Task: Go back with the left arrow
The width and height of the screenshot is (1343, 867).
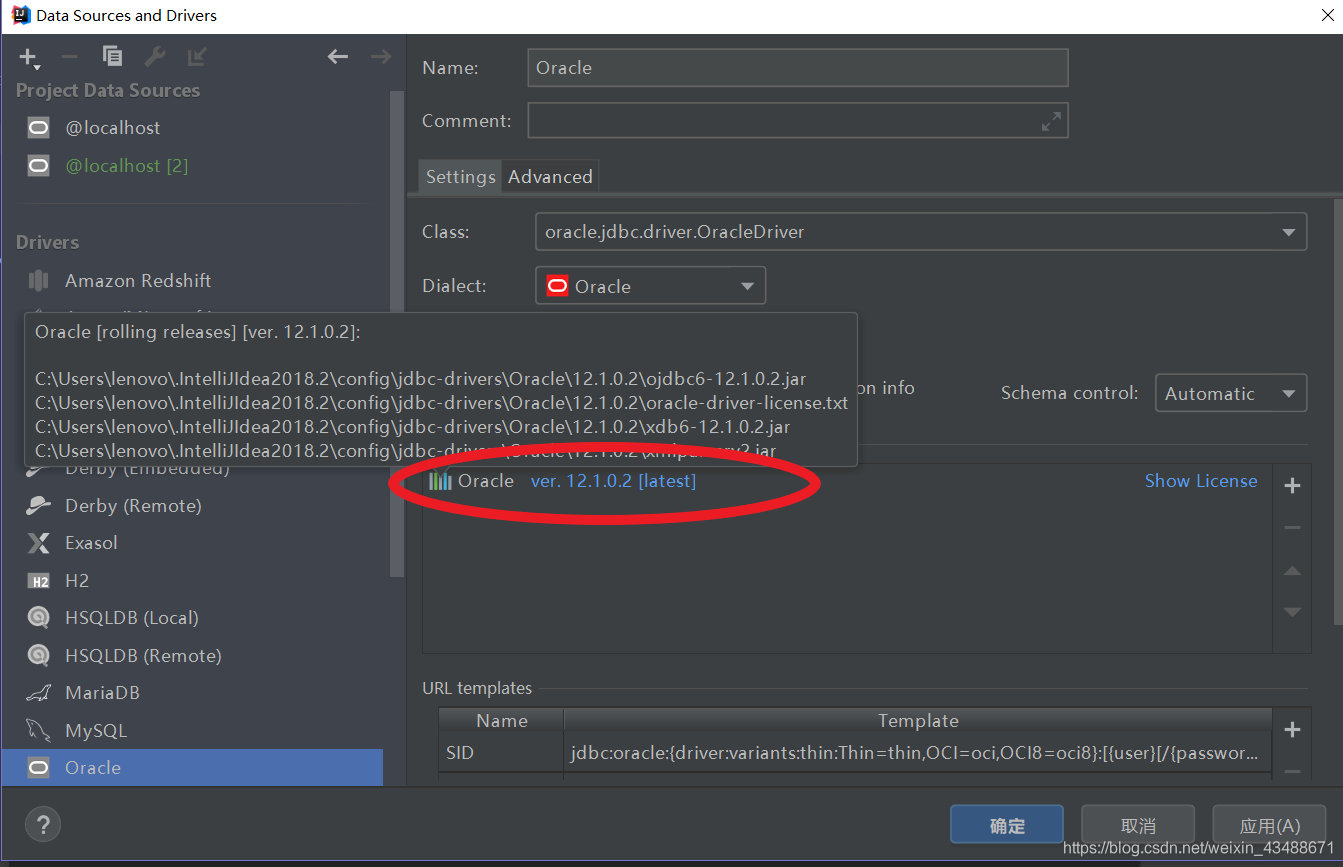Action: pyautogui.click(x=338, y=57)
